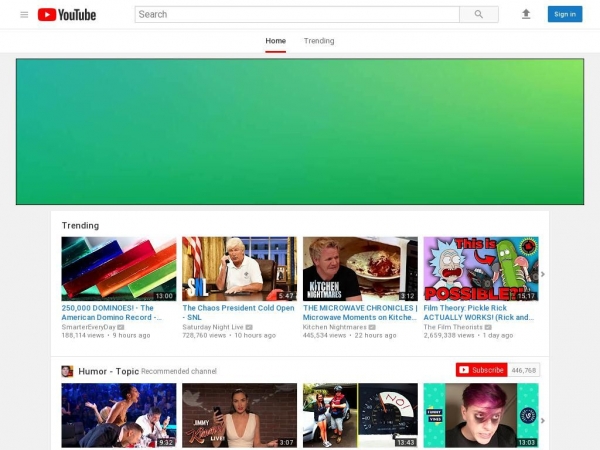The width and height of the screenshot is (600, 450).
Task: Open the Jimmy Kimmel Live video thumbnail
Action: [x=239, y=415]
